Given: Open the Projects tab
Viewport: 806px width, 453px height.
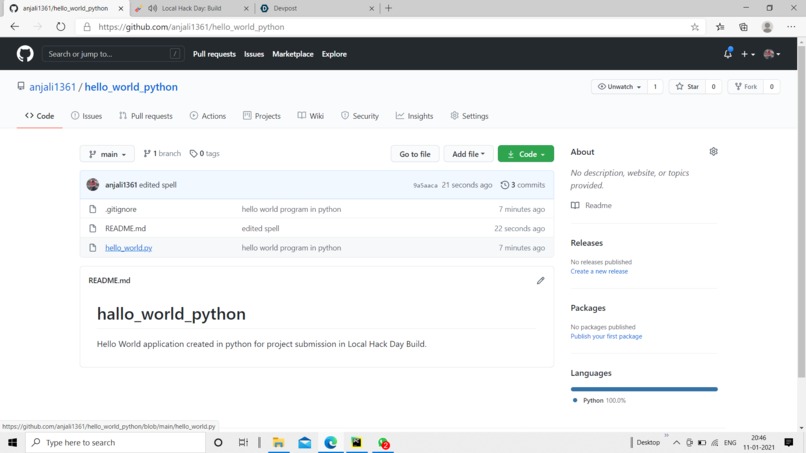Looking at the screenshot, I should coord(262,116).
